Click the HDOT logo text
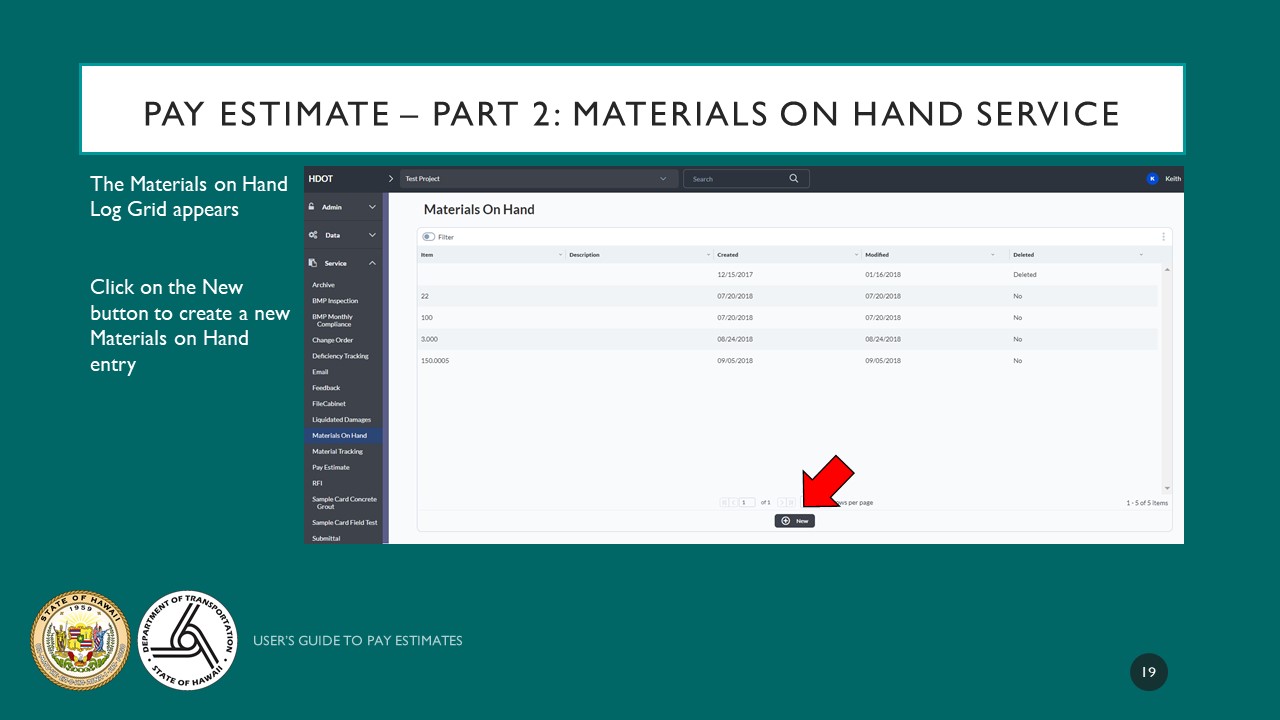Screen dimensions: 1280x720 321,179
